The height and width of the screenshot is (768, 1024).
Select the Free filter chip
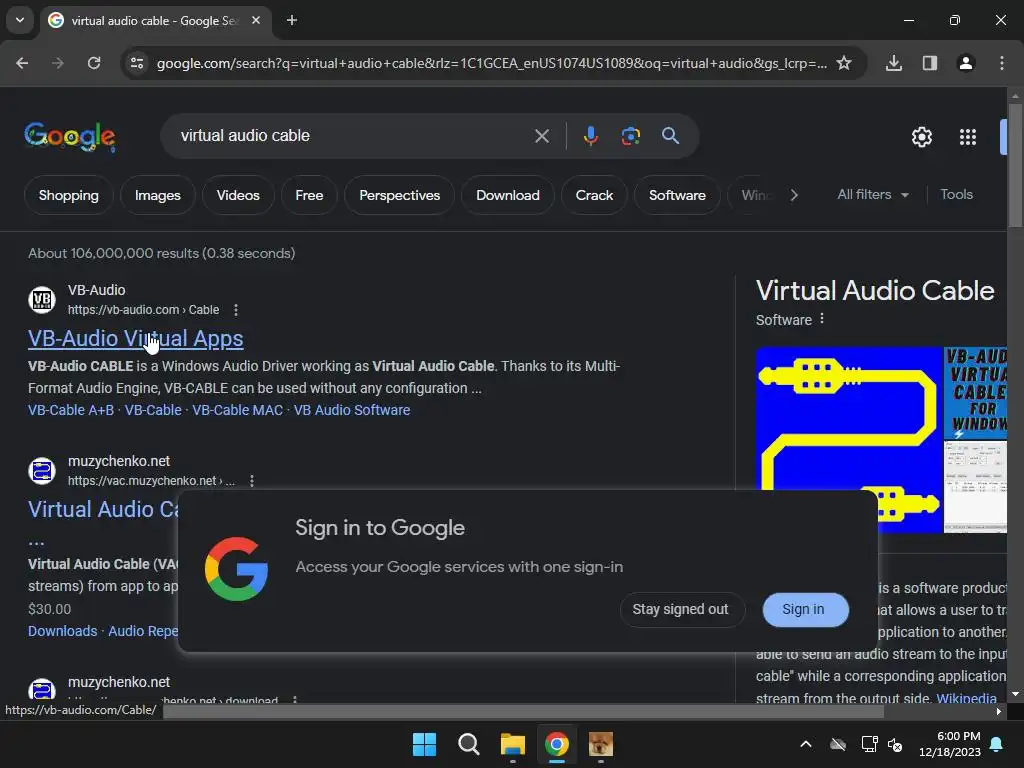(x=309, y=195)
